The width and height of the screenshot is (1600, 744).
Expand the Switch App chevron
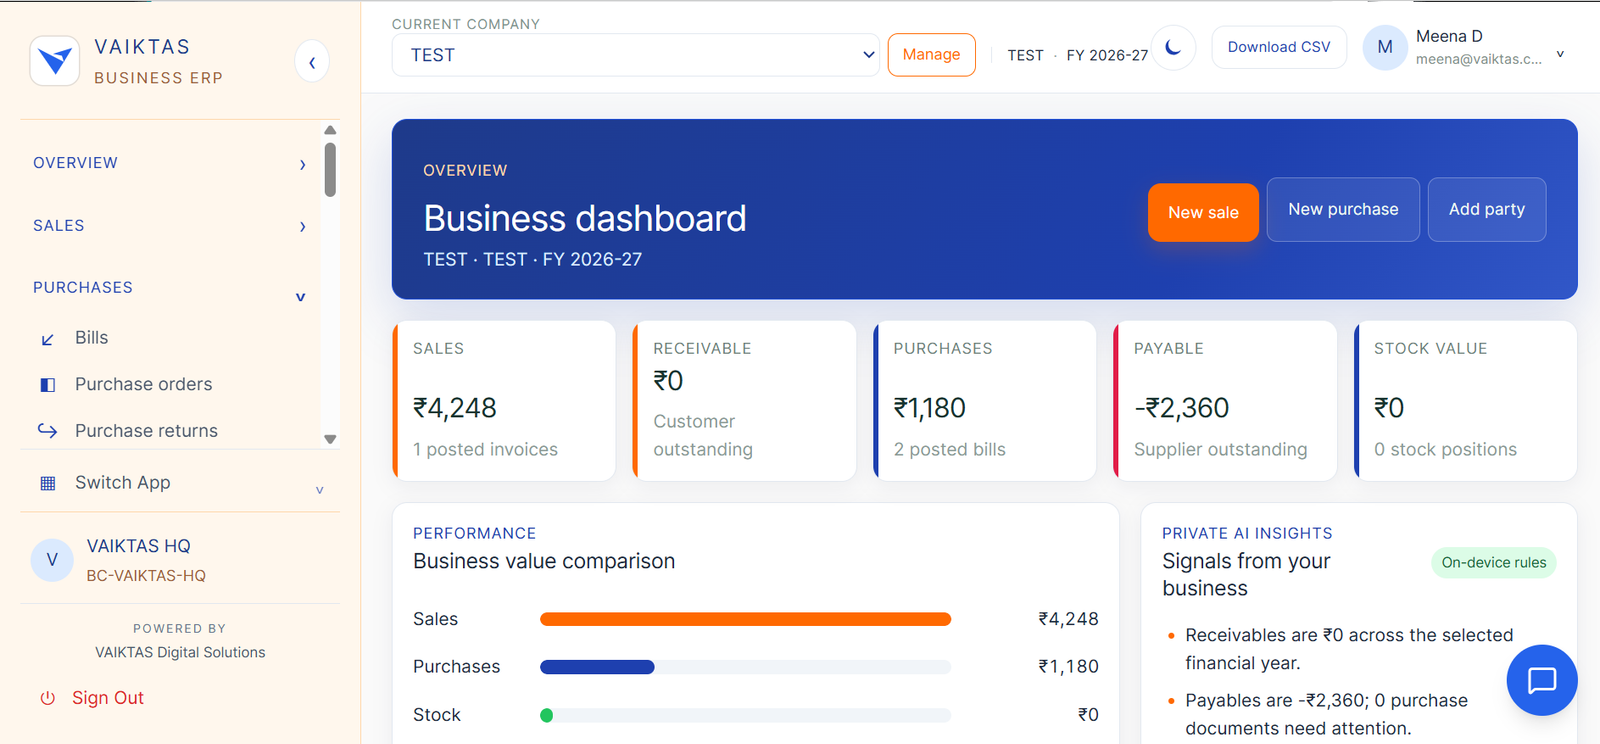(319, 490)
